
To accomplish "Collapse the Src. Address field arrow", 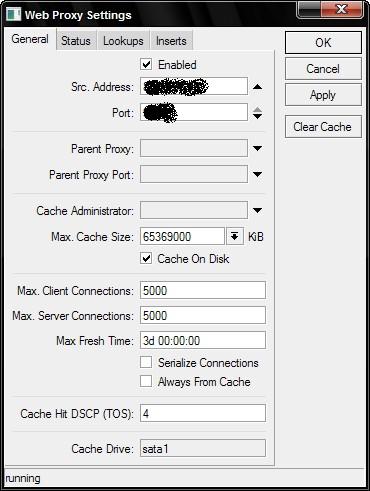I will click(257, 87).
